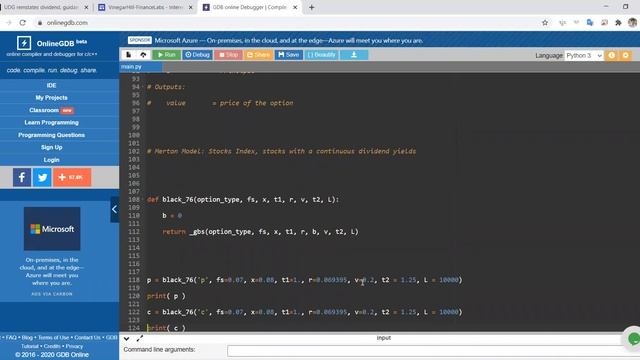Screen dimensions: 640x360
Task: Bookmark this page with the star icon
Action: click(x=545, y=23)
